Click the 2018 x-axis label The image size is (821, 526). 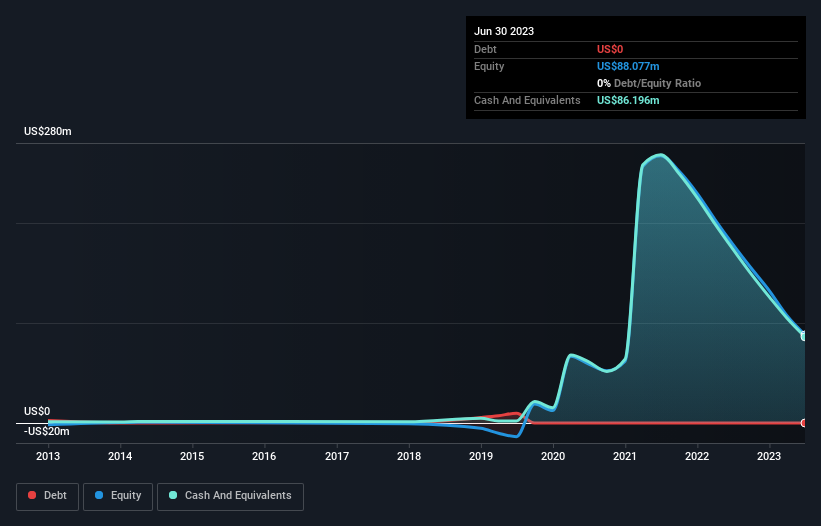tap(409, 456)
